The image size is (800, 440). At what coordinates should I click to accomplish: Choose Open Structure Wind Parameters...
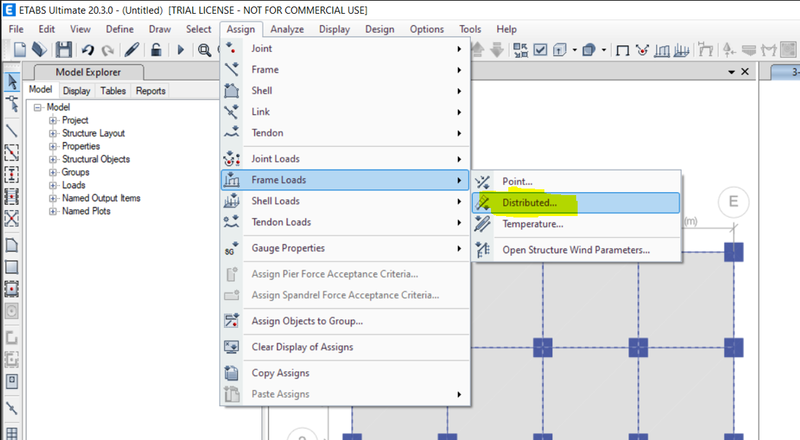pyautogui.click(x=576, y=250)
